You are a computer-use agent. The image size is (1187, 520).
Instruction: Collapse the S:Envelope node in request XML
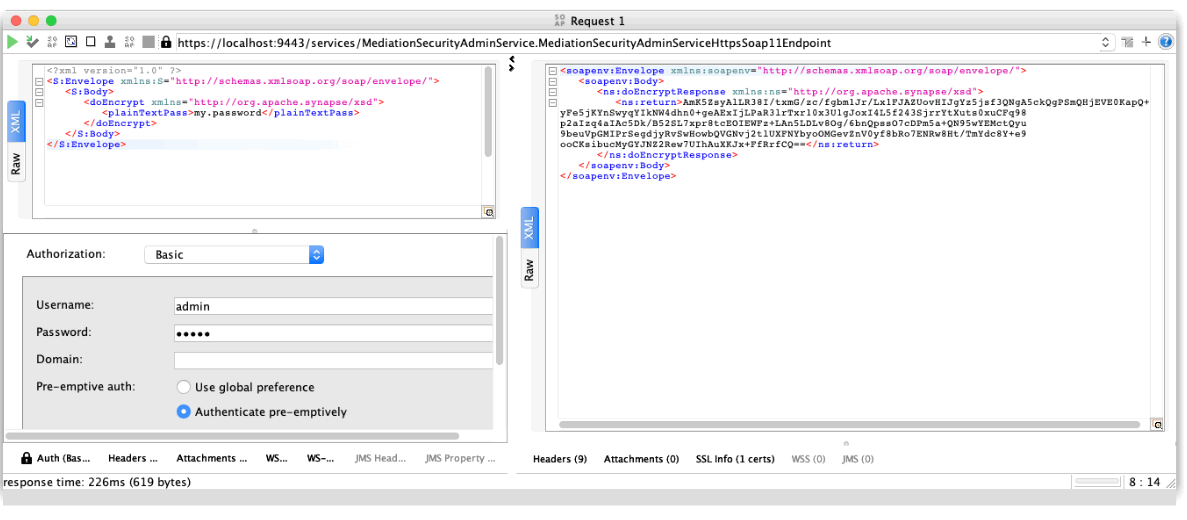coord(38,81)
